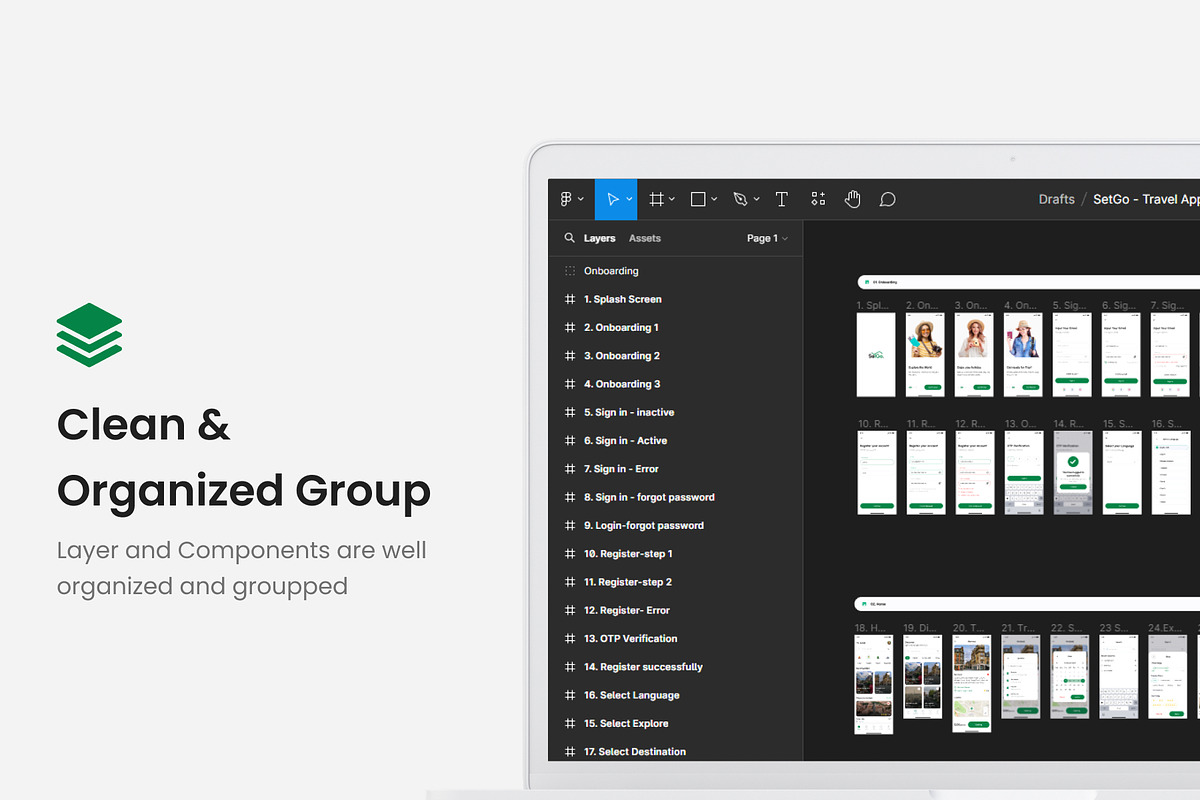The width and height of the screenshot is (1200, 800).
Task: Select the 19. Discover frame on canvas
Action: (922, 676)
